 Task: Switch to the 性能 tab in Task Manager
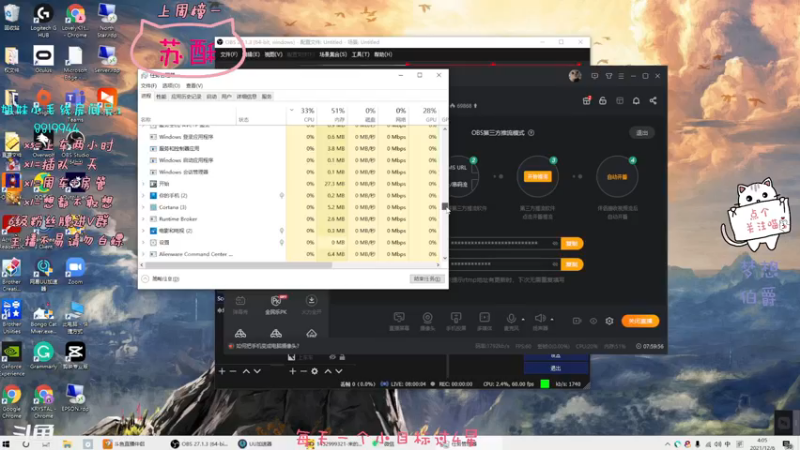161,96
